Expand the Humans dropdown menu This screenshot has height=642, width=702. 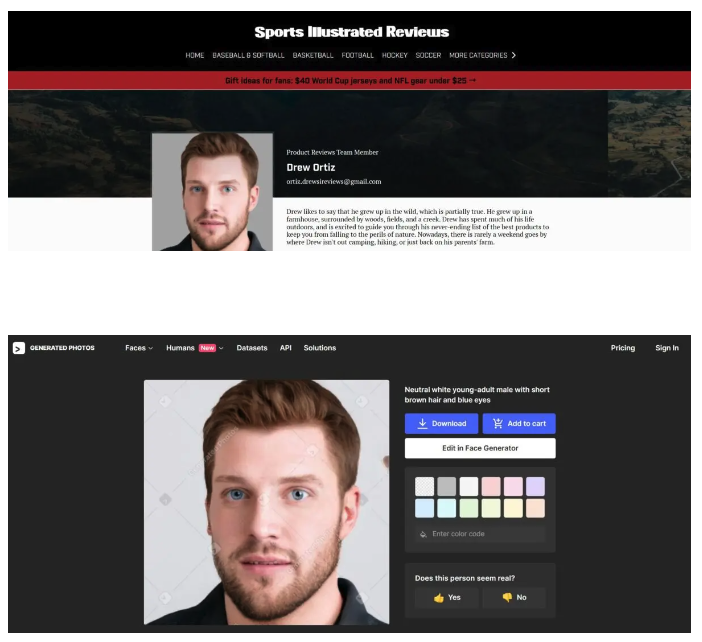click(194, 348)
